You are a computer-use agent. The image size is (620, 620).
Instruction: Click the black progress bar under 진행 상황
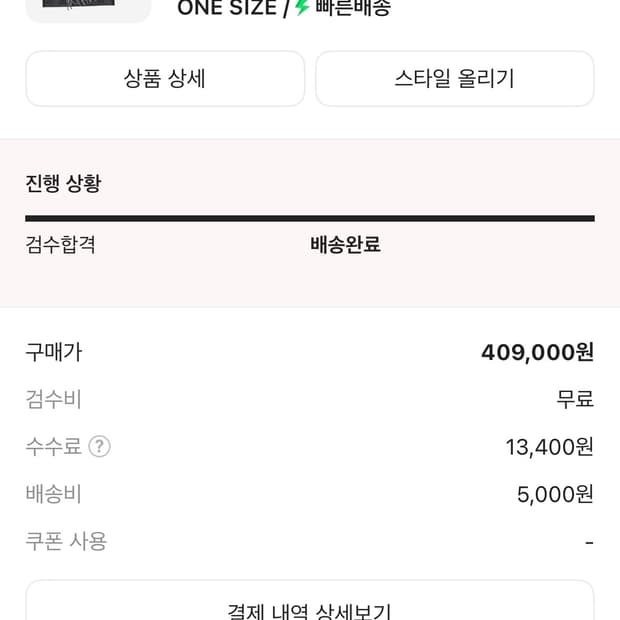point(310,218)
